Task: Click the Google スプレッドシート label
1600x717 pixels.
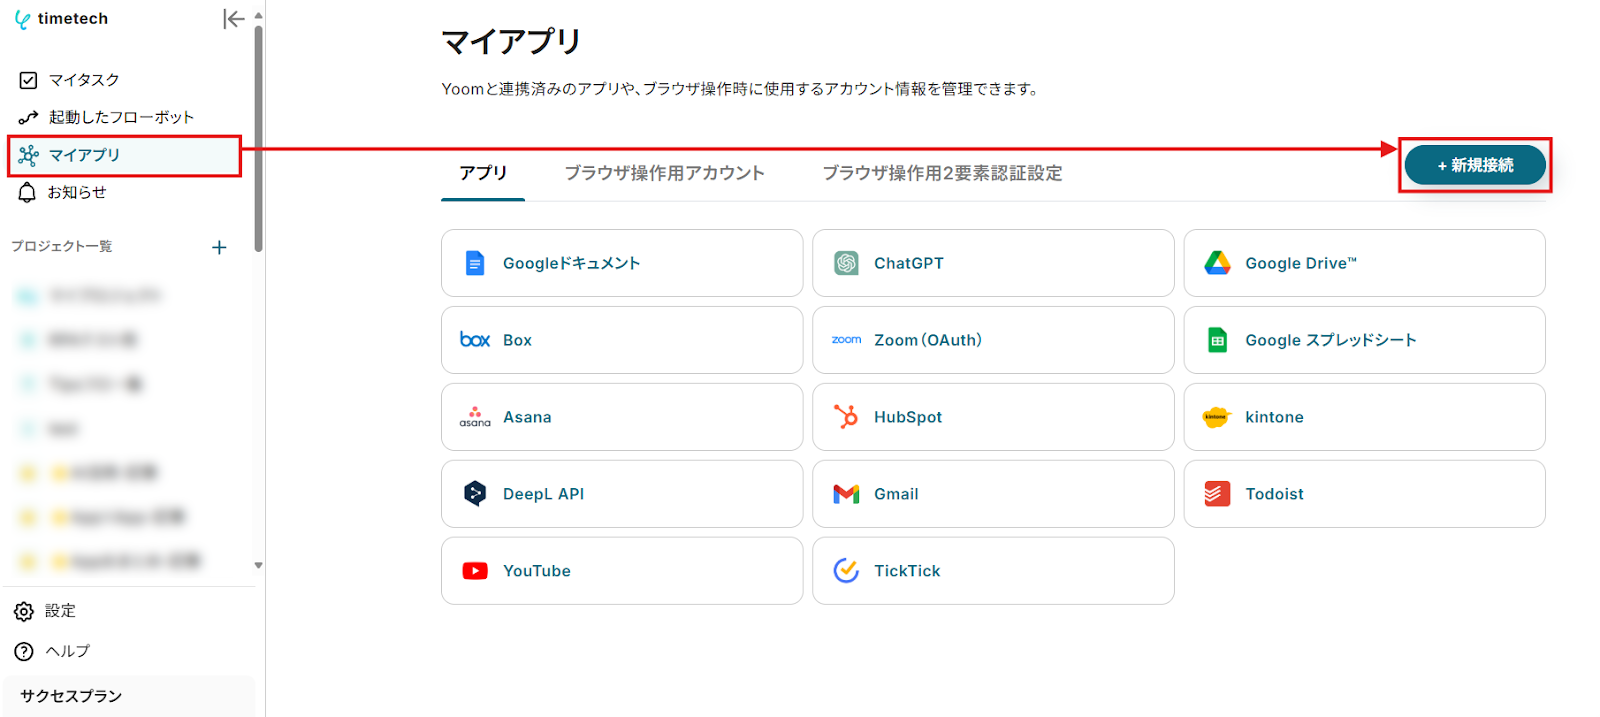Action: [x=1331, y=340]
